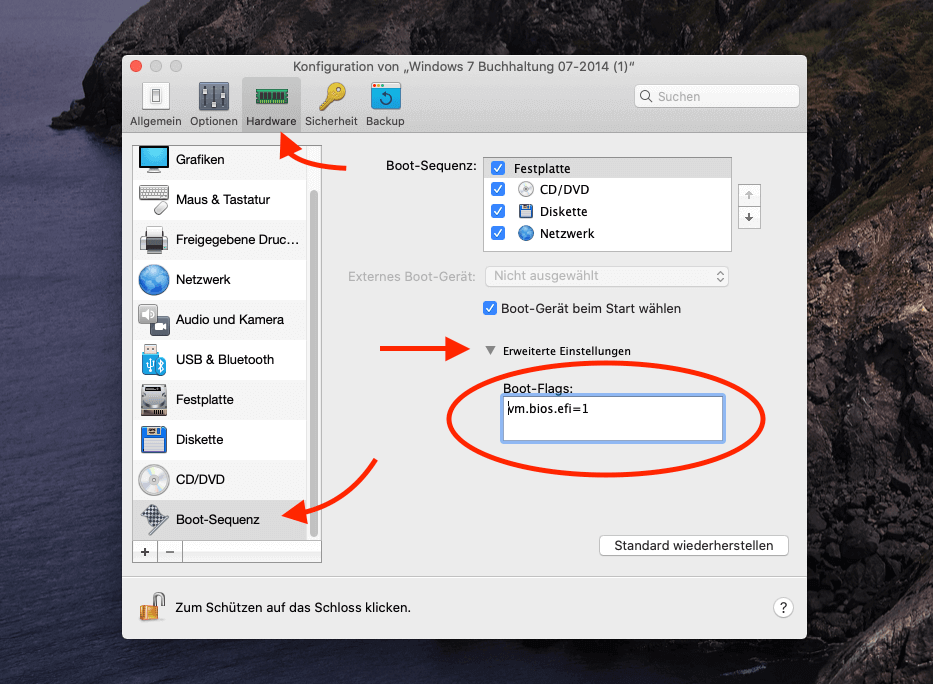
Task: Switch to the Sicherheit key icon
Action: point(331,98)
